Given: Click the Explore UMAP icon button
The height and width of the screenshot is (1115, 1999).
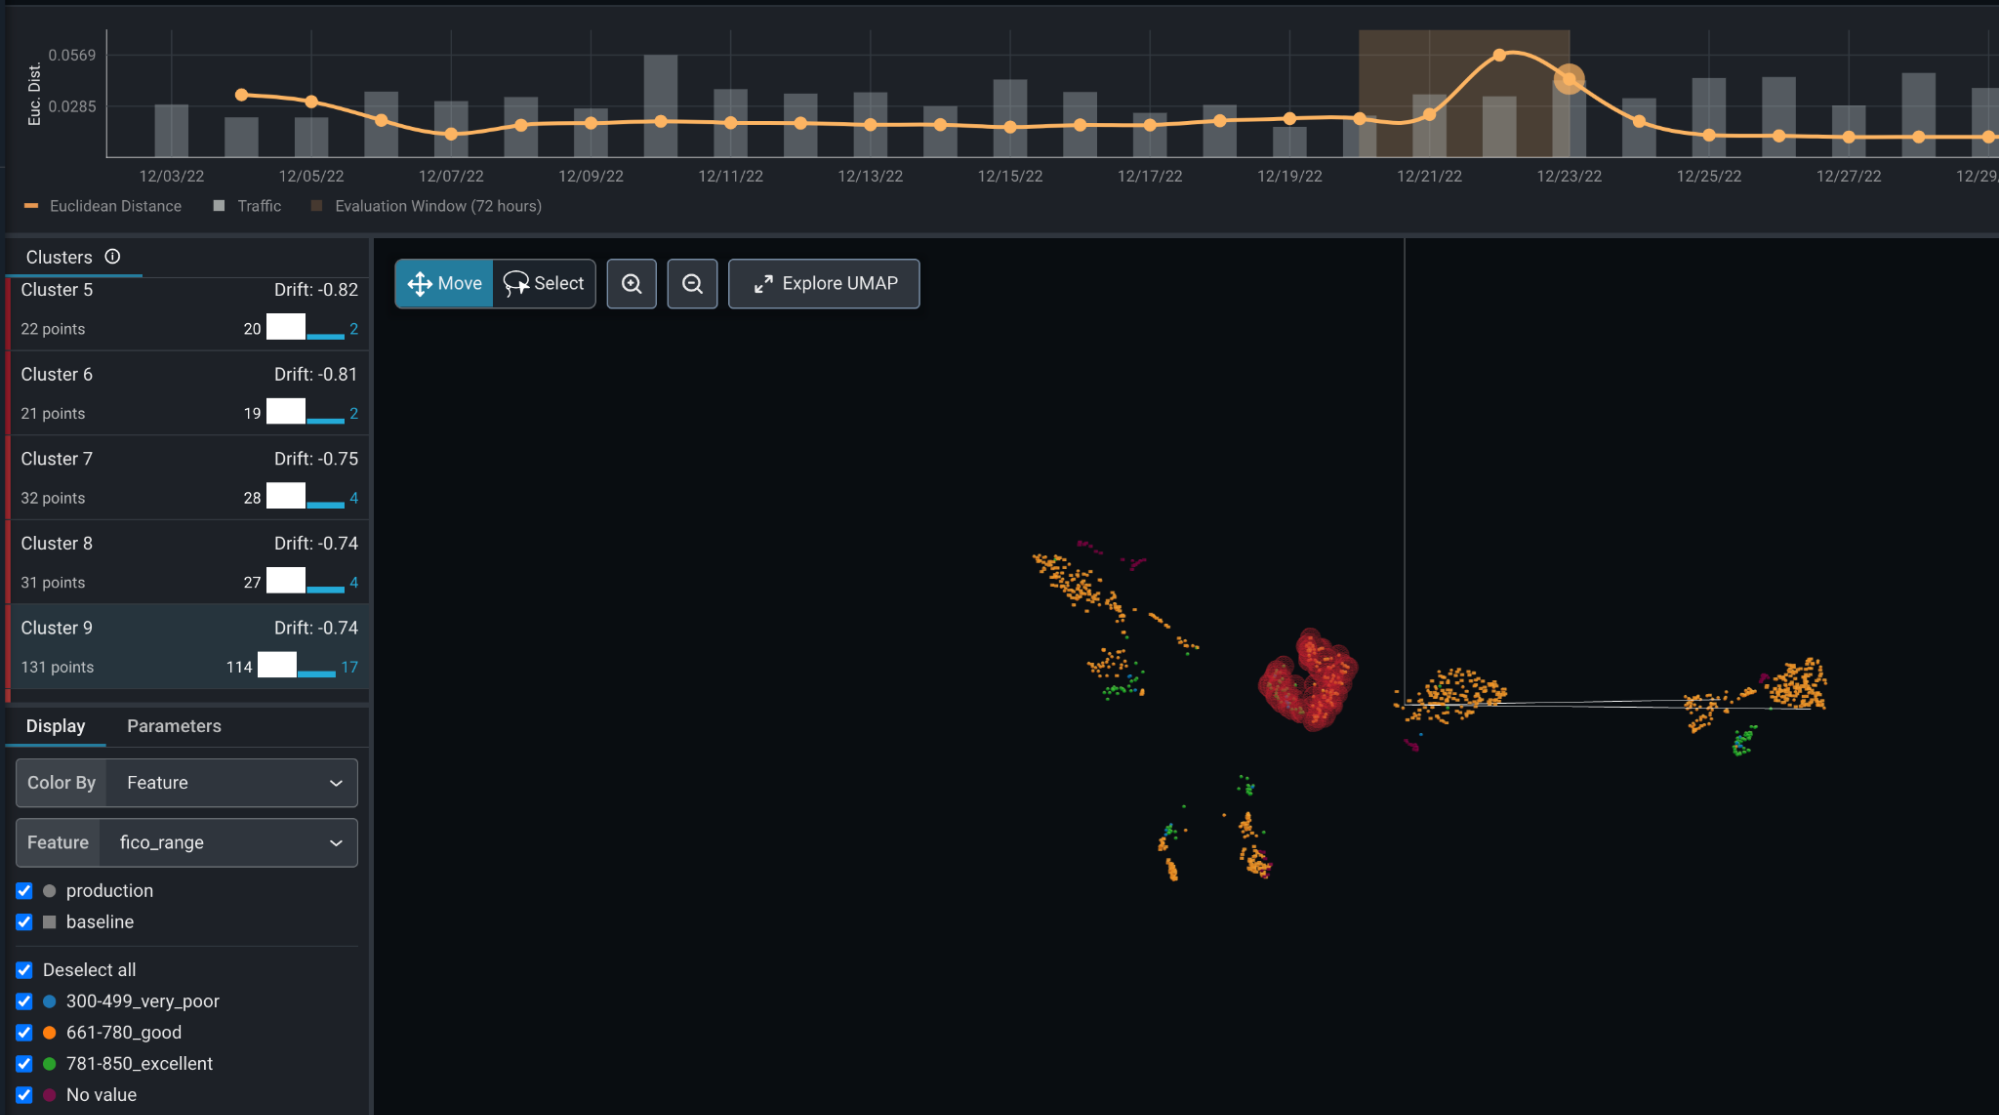Looking at the screenshot, I should 762,284.
